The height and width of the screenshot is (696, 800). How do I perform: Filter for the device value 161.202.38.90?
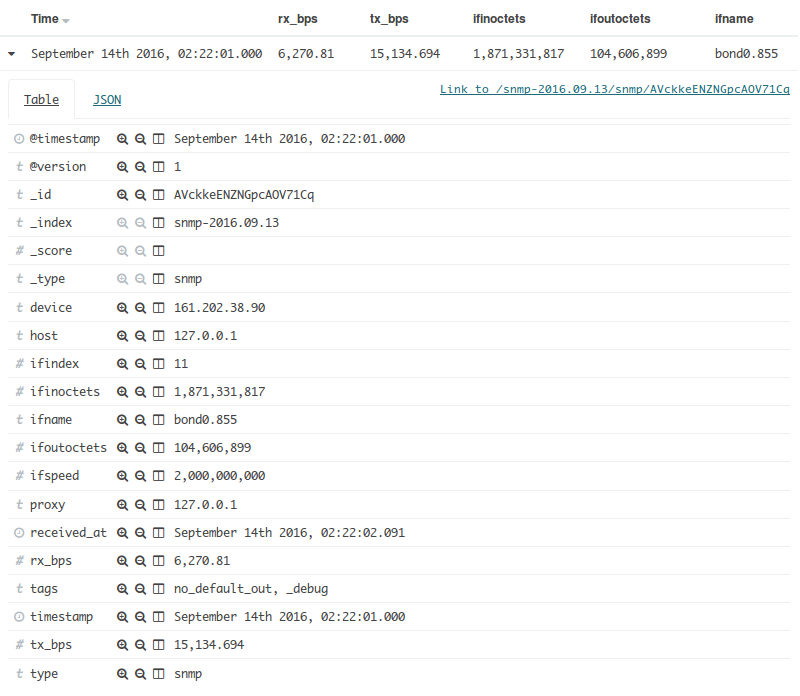(122, 308)
